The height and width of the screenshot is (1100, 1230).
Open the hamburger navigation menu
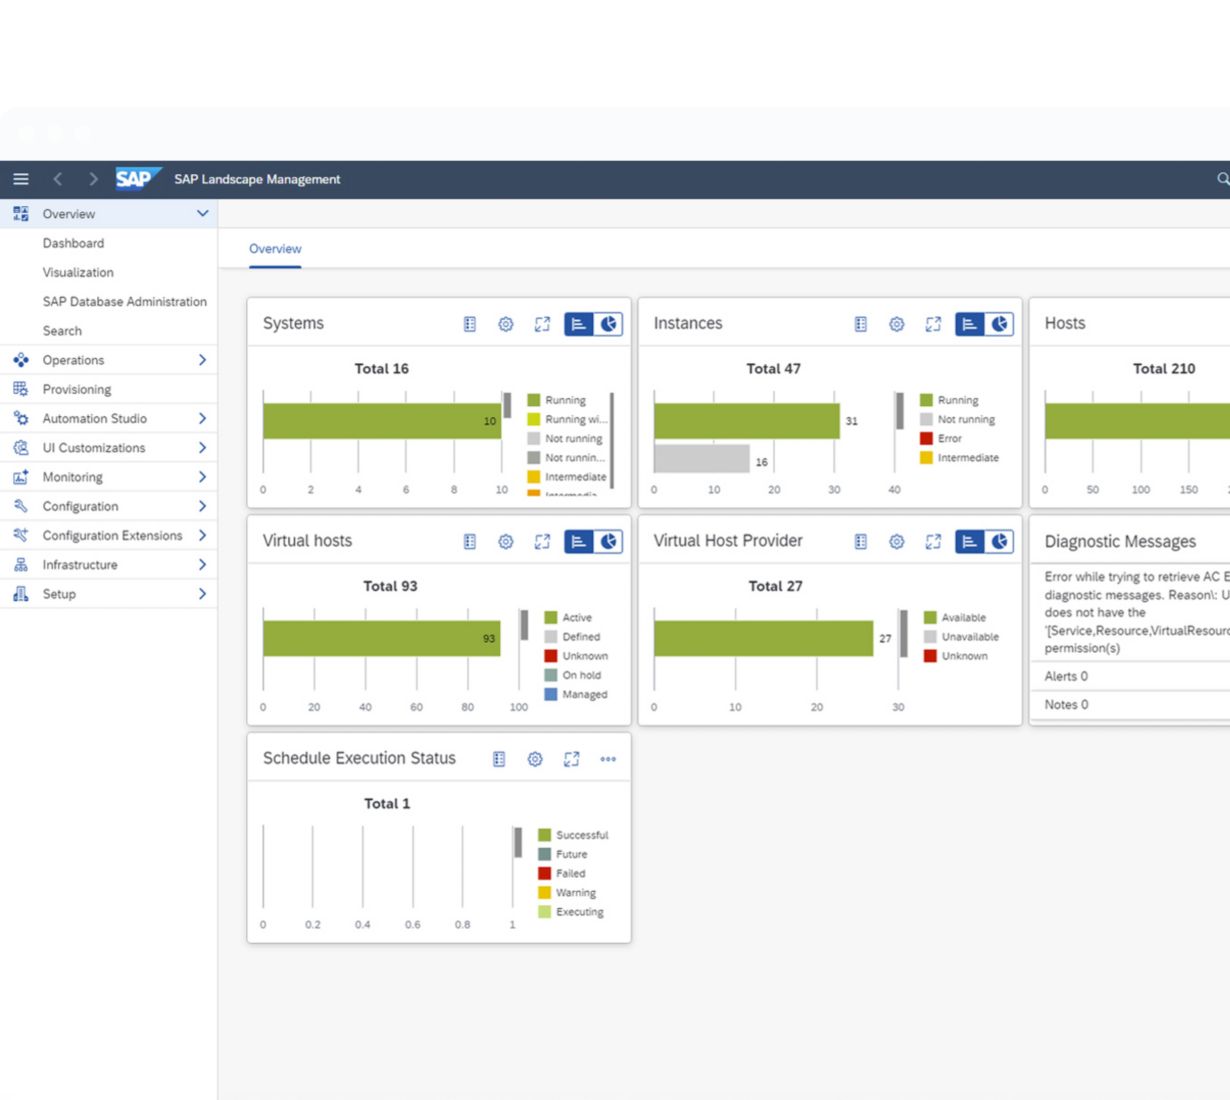click(x=20, y=179)
